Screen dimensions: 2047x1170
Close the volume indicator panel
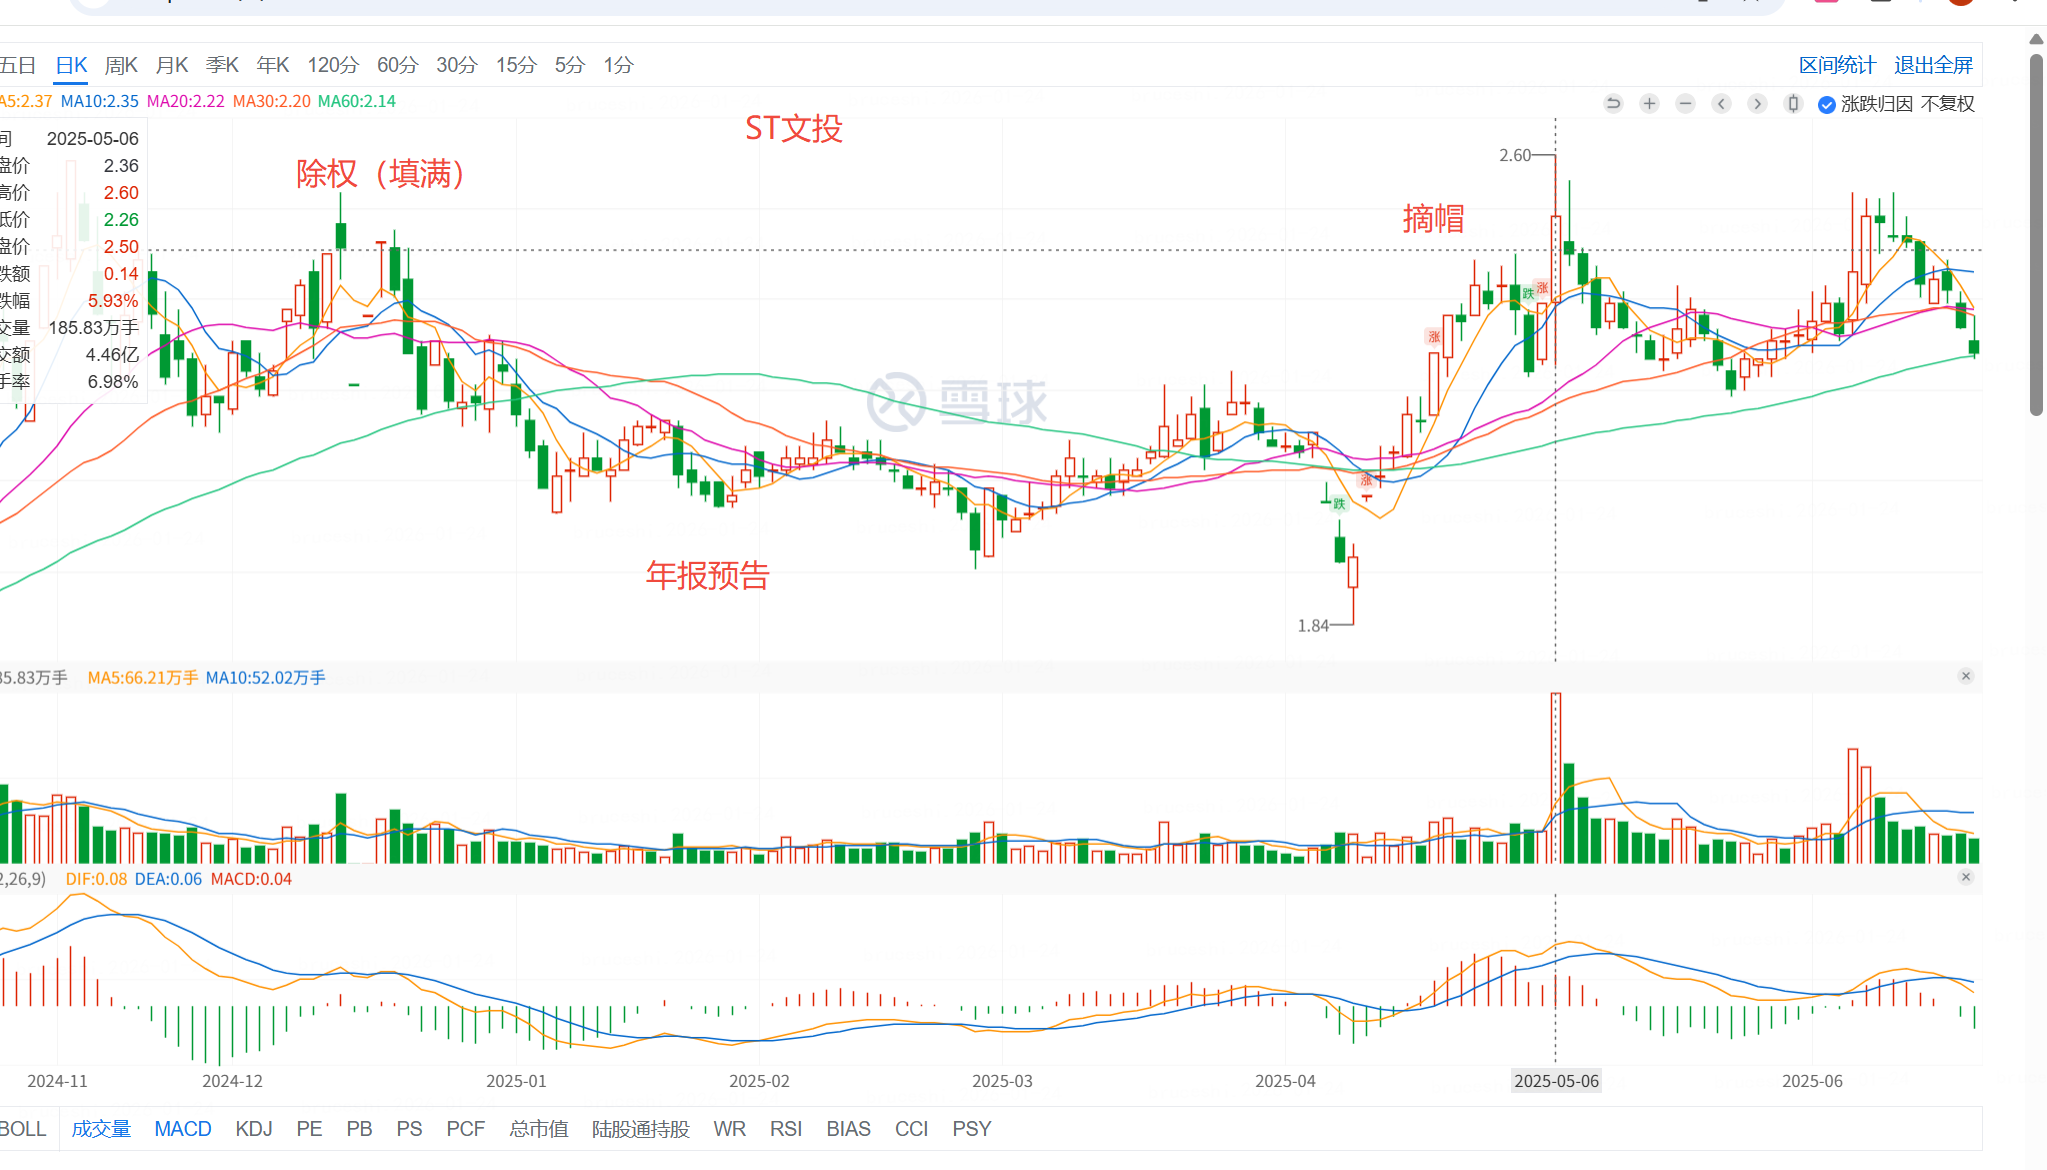pyautogui.click(x=1965, y=677)
